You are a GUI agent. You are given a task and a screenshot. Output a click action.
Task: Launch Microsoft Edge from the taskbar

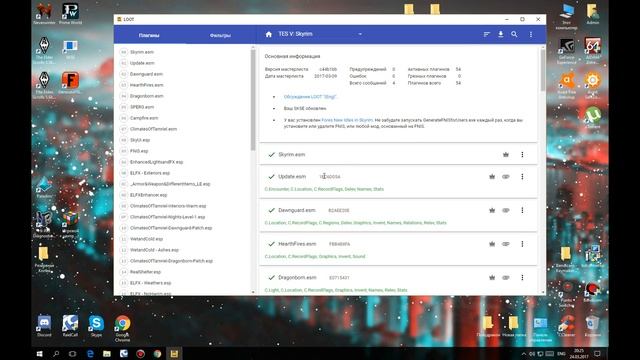tap(90, 354)
